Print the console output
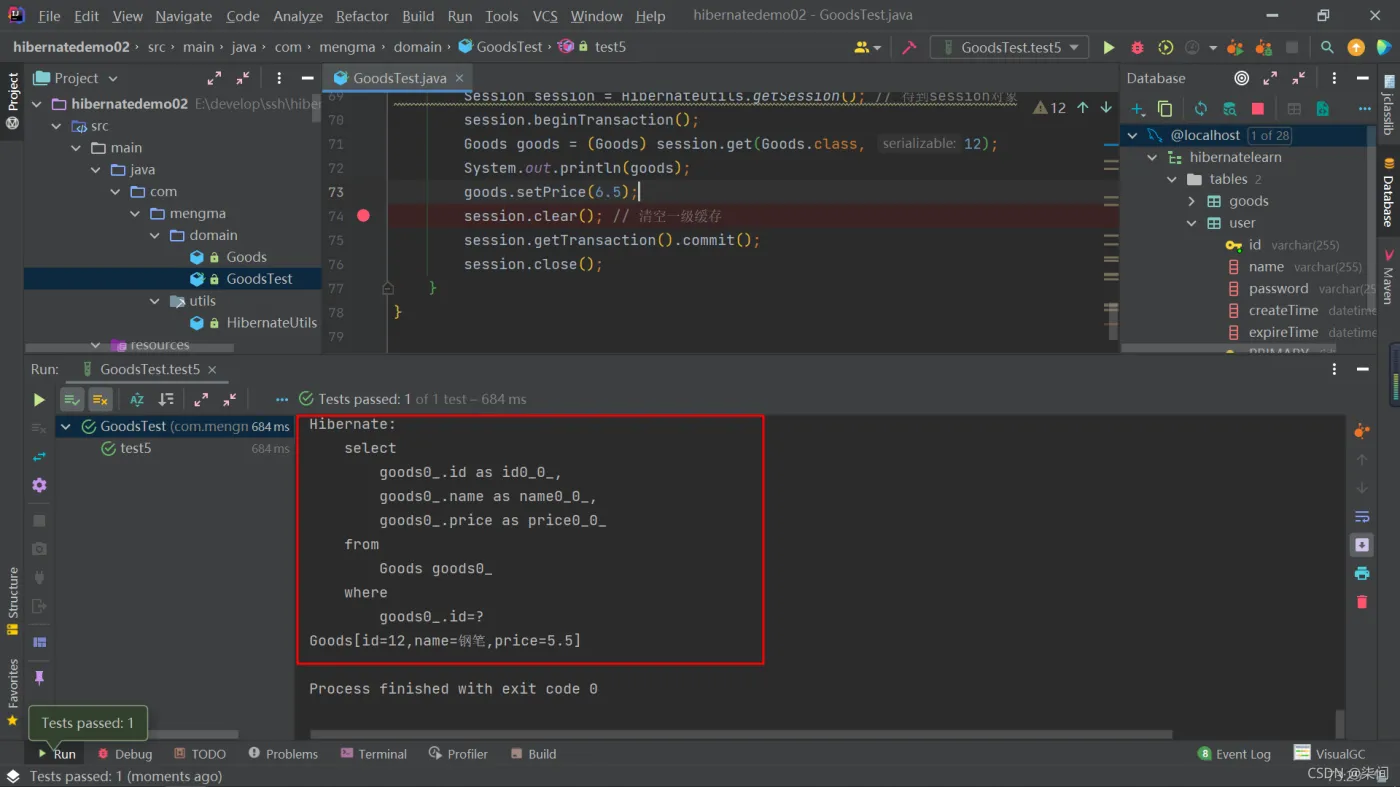 click(x=1362, y=573)
